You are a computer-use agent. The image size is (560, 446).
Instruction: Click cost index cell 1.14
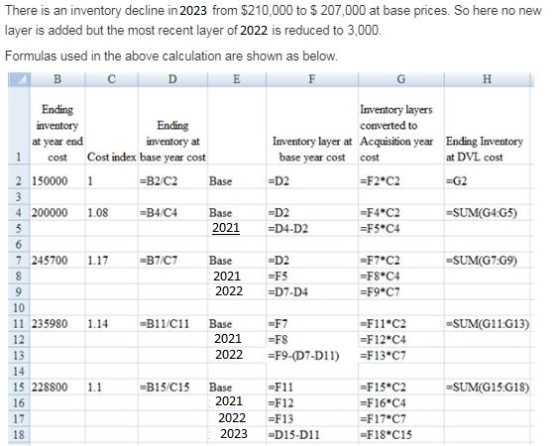111,324
